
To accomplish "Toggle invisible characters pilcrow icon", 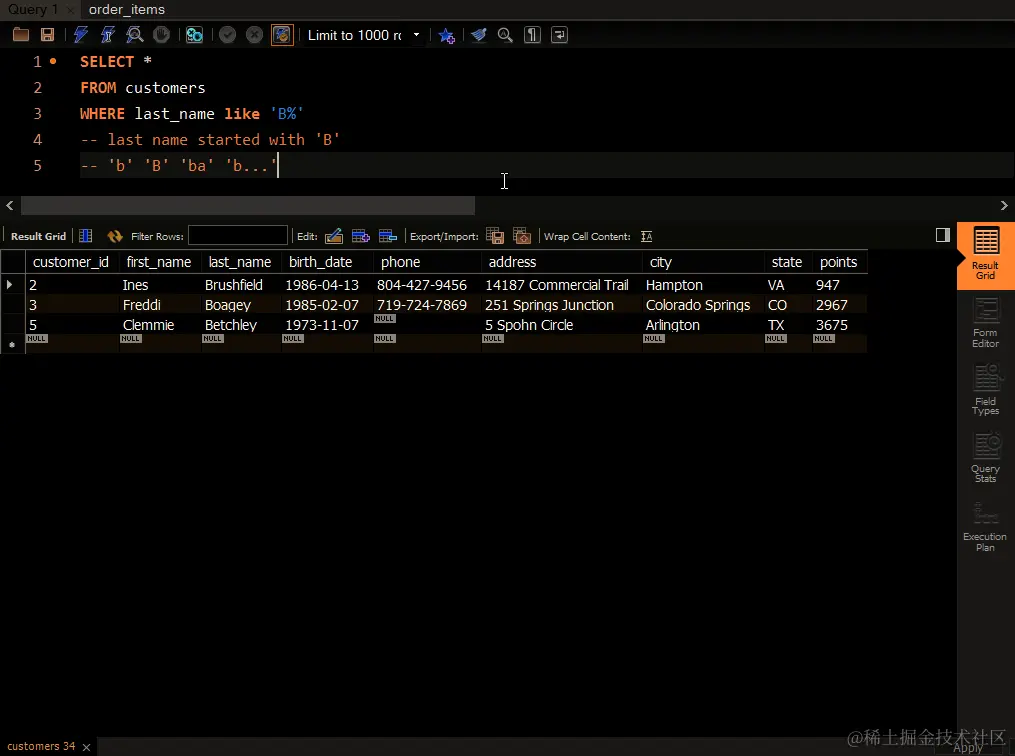I will tap(532, 35).
